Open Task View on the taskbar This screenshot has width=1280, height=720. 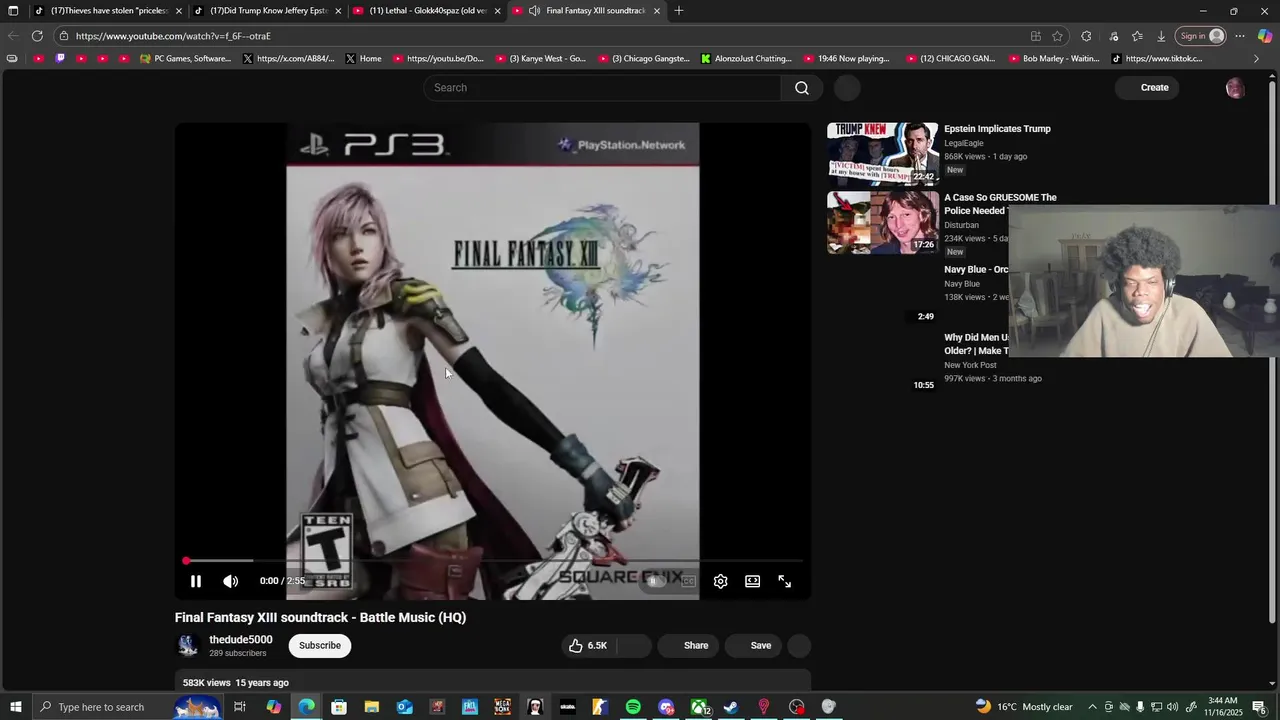click(x=240, y=707)
